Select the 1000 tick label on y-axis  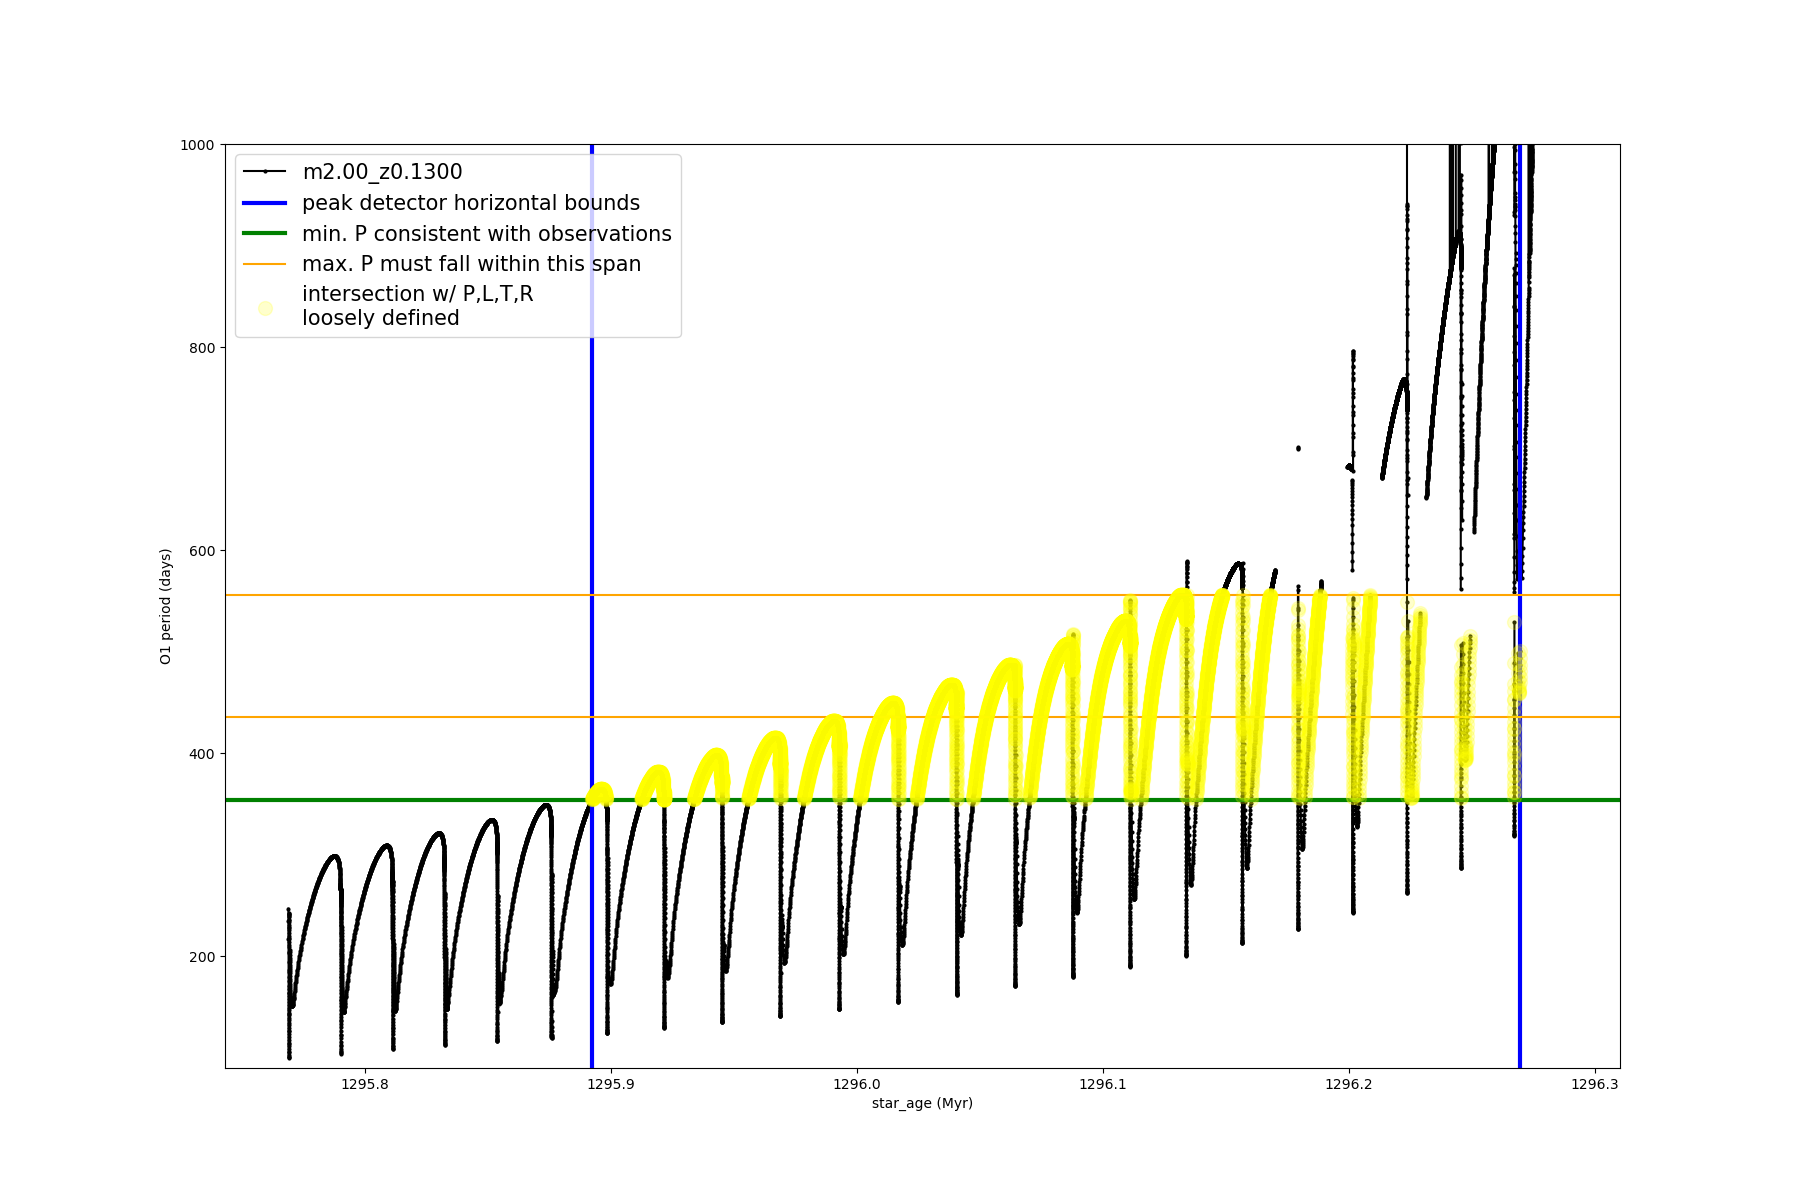point(197,145)
